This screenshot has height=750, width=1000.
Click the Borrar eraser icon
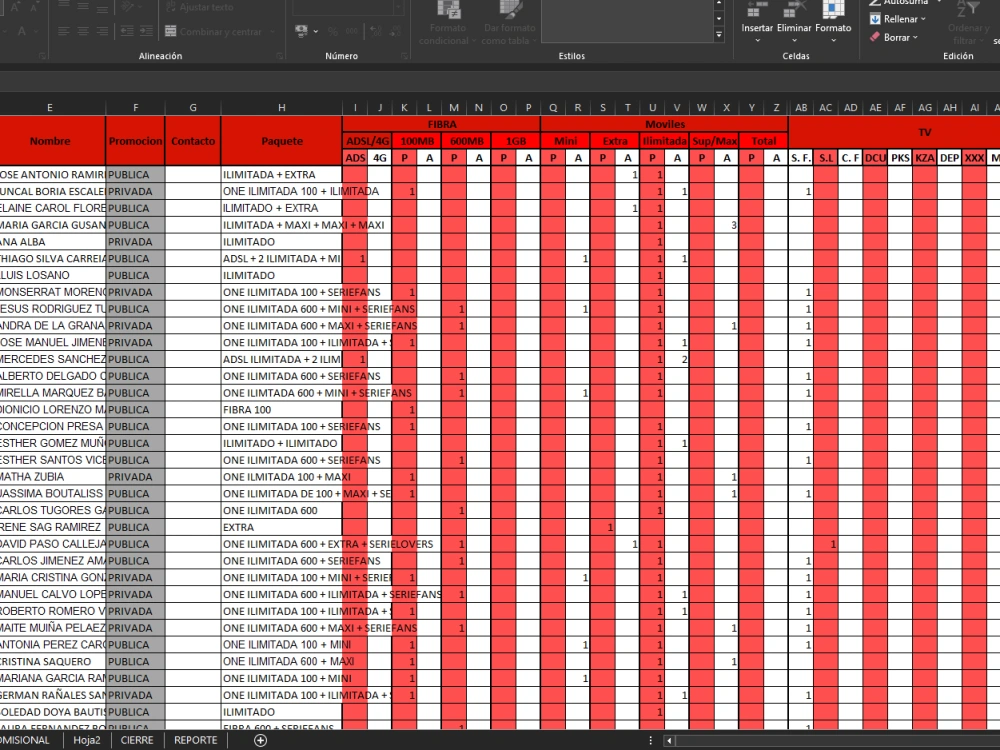875,37
